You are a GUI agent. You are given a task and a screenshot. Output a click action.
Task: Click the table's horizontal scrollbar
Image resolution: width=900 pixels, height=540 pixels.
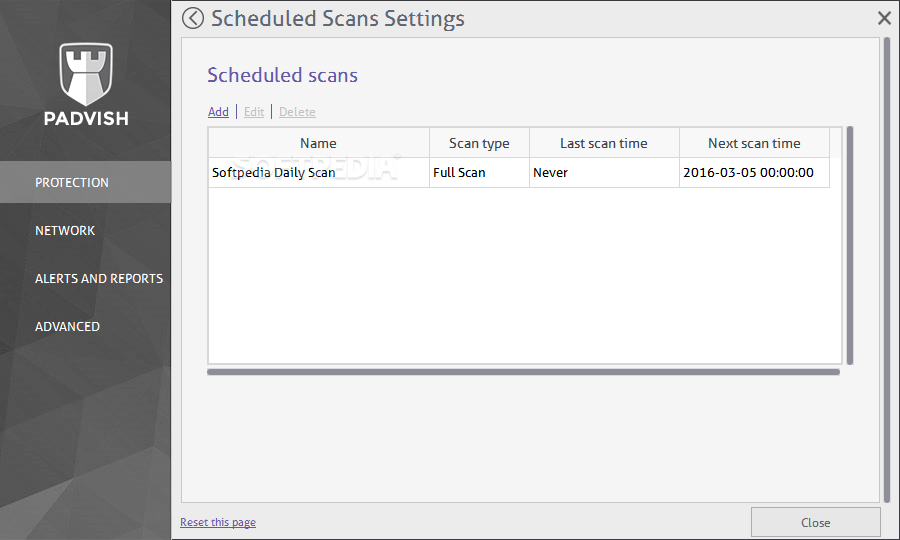[523, 372]
